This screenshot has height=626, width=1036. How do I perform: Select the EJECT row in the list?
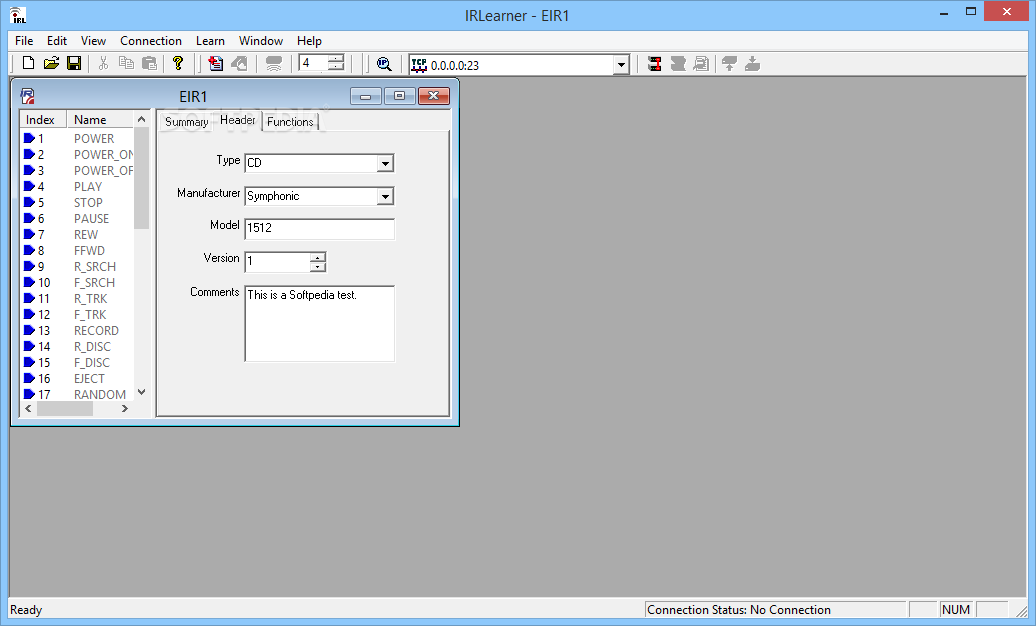[x=77, y=378]
